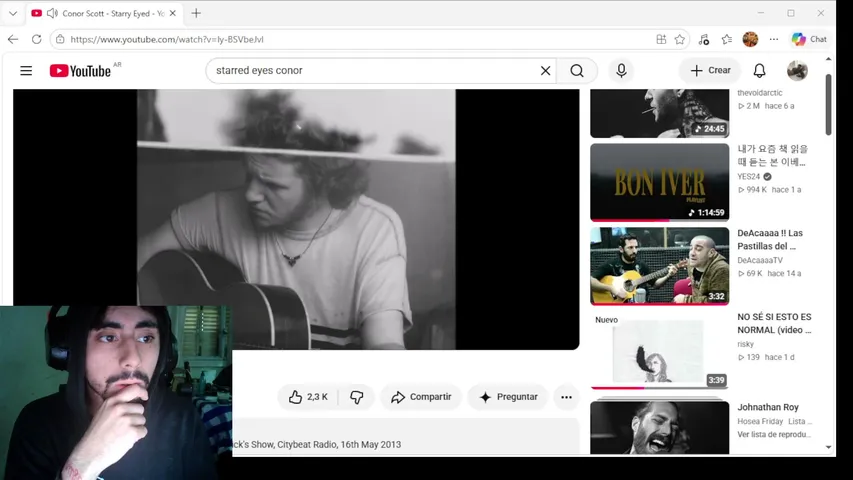Mute the tab via speaker icon
This screenshot has width=853, height=480.
(x=52, y=13)
